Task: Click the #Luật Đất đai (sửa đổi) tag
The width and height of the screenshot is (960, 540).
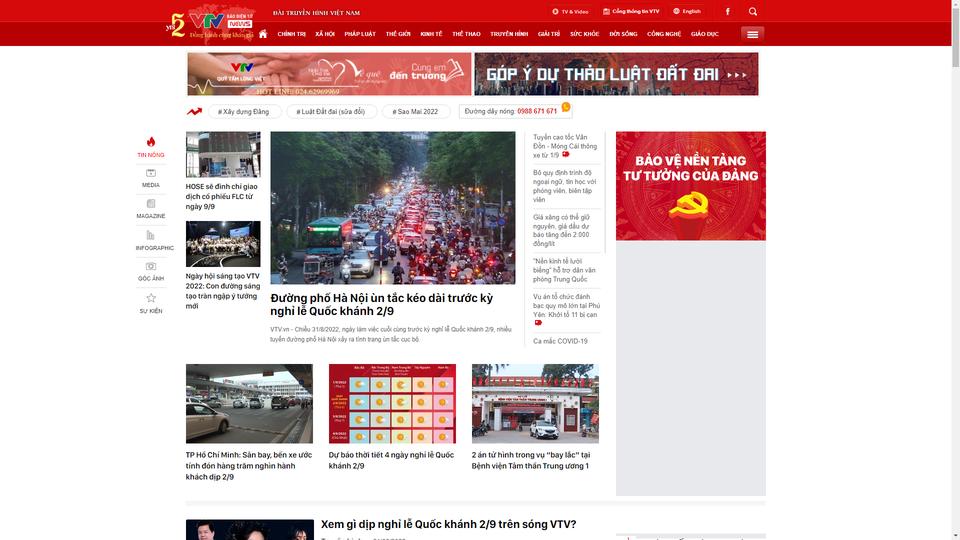Action: click(x=331, y=111)
